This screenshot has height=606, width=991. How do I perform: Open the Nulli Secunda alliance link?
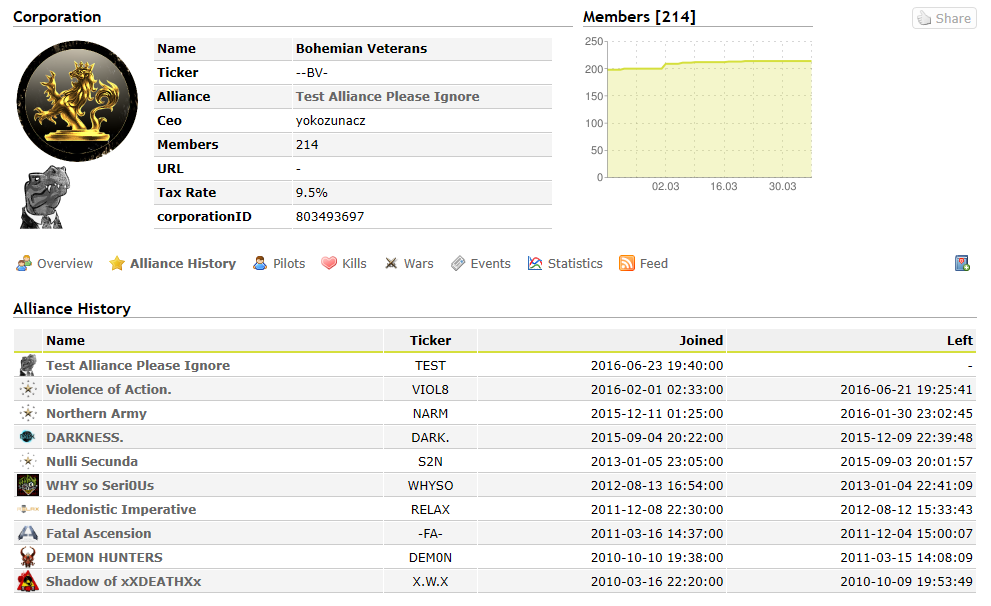pyautogui.click(x=92, y=462)
